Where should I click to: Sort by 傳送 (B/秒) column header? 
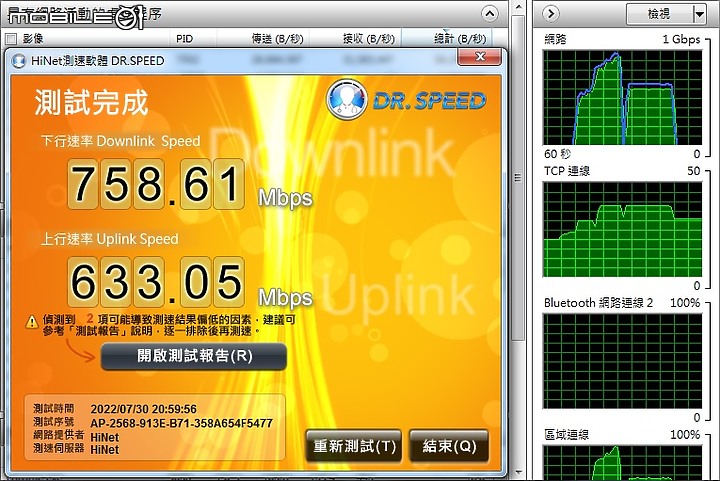(277, 39)
